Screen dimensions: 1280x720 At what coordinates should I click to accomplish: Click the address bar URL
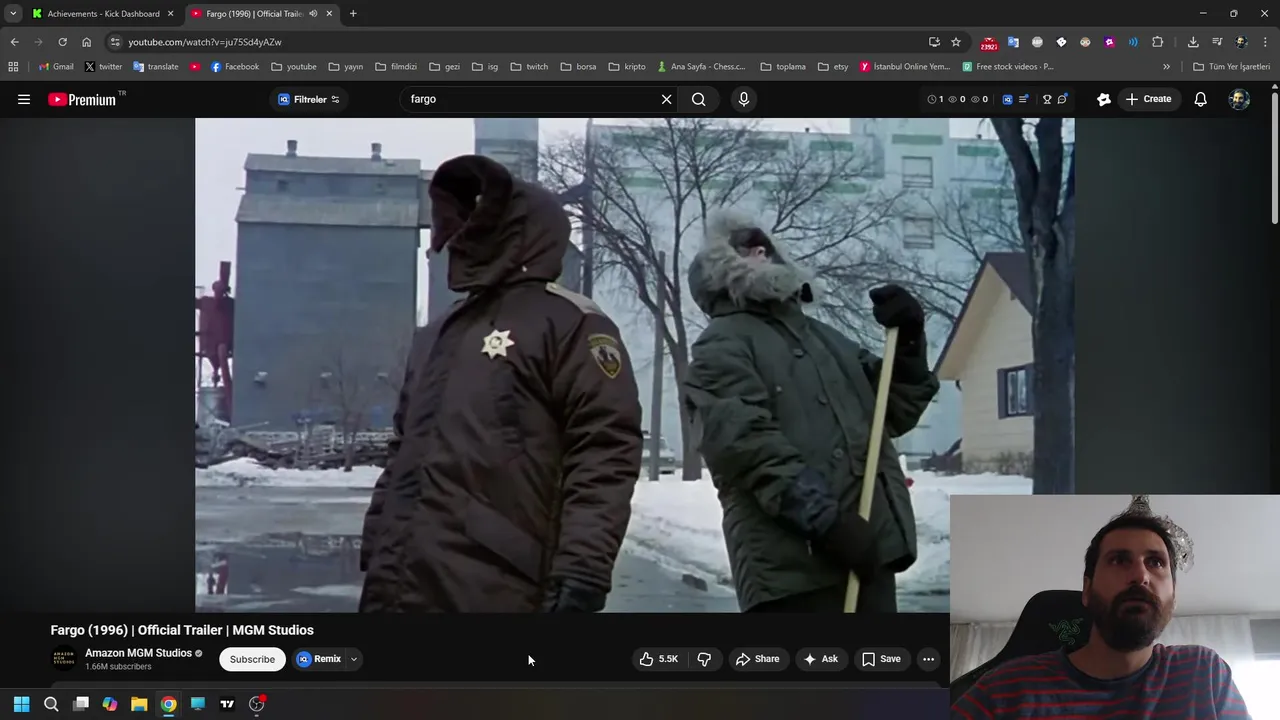click(x=205, y=42)
